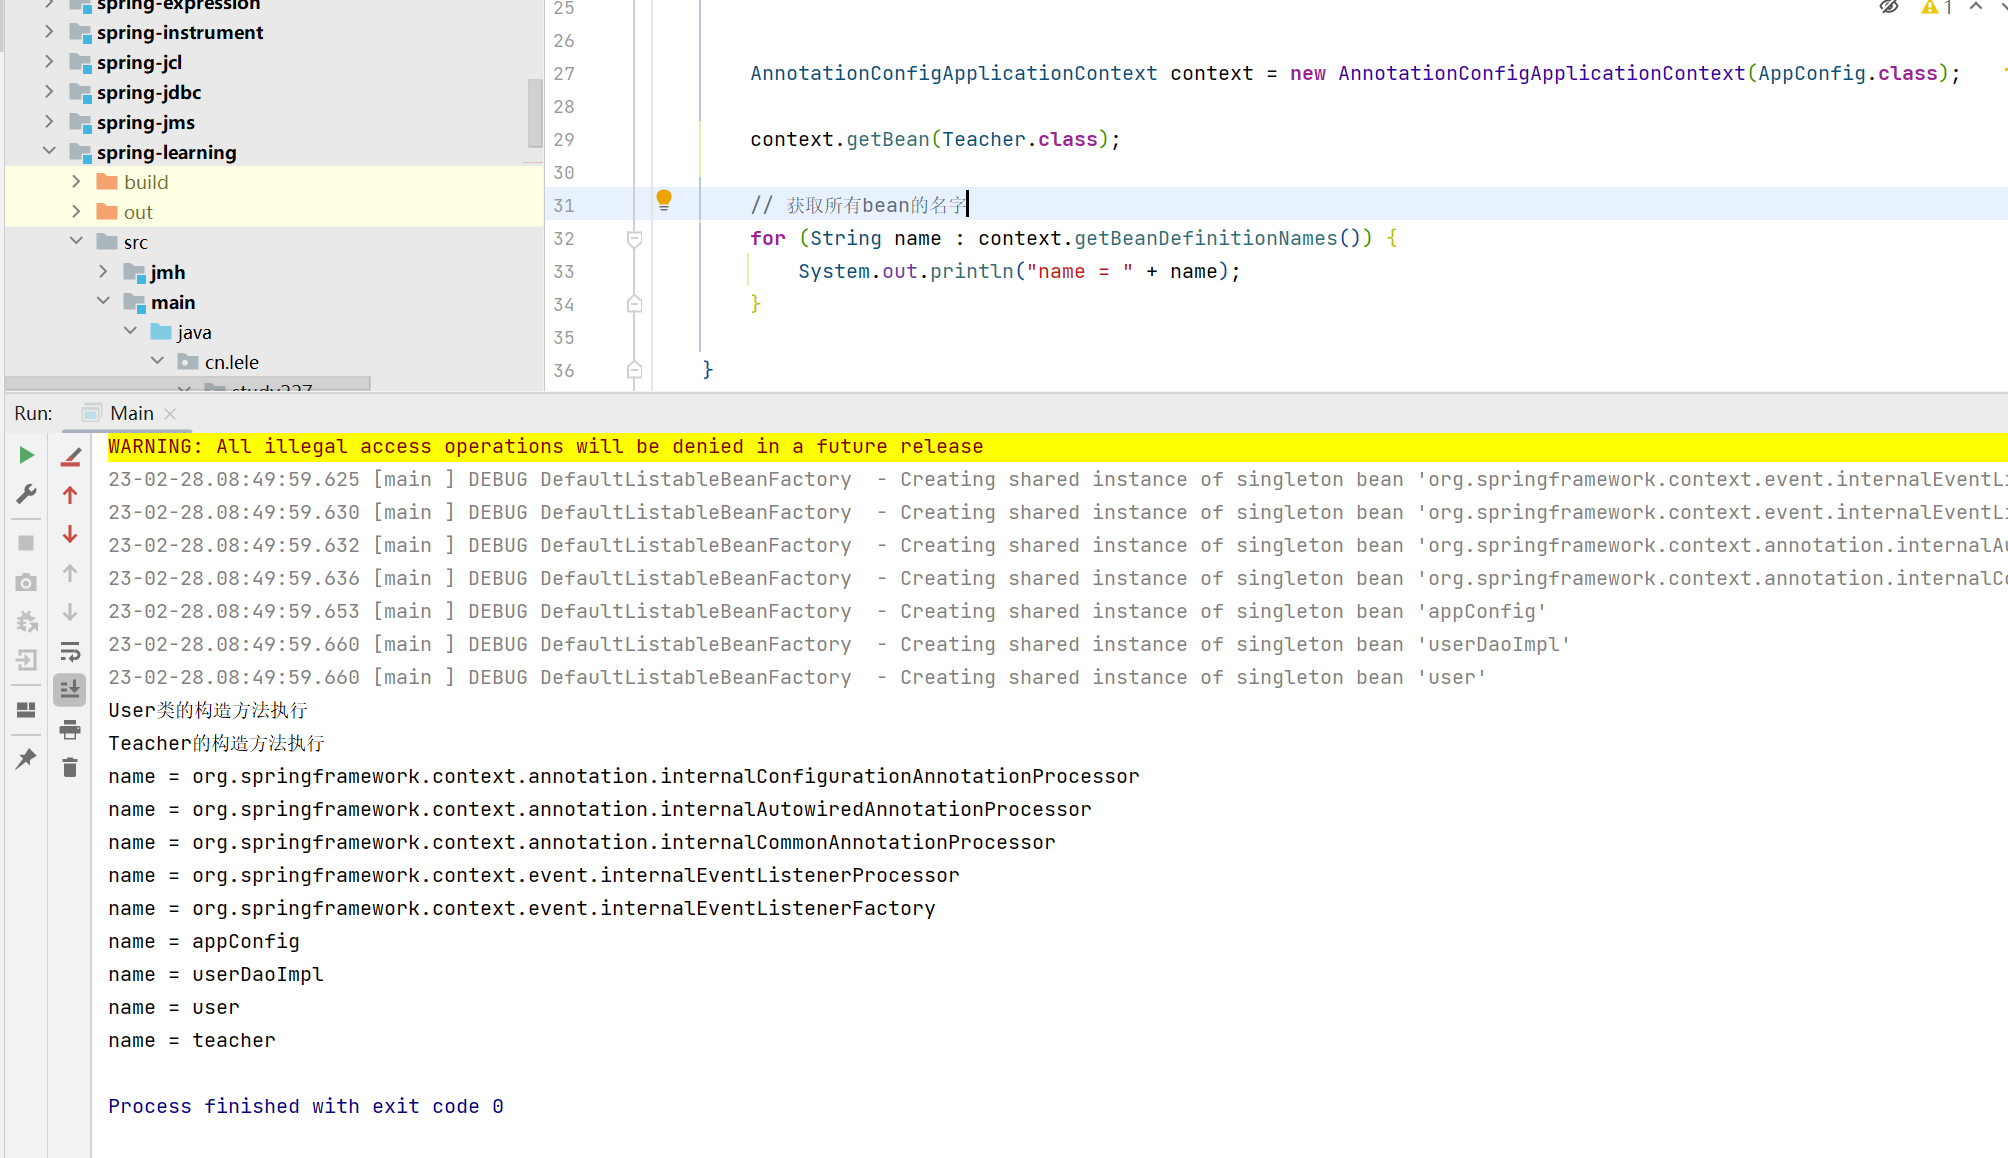The image size is (2008, 1158).
Task: Click the restore layout icon
Action: (x=26, y=710)
